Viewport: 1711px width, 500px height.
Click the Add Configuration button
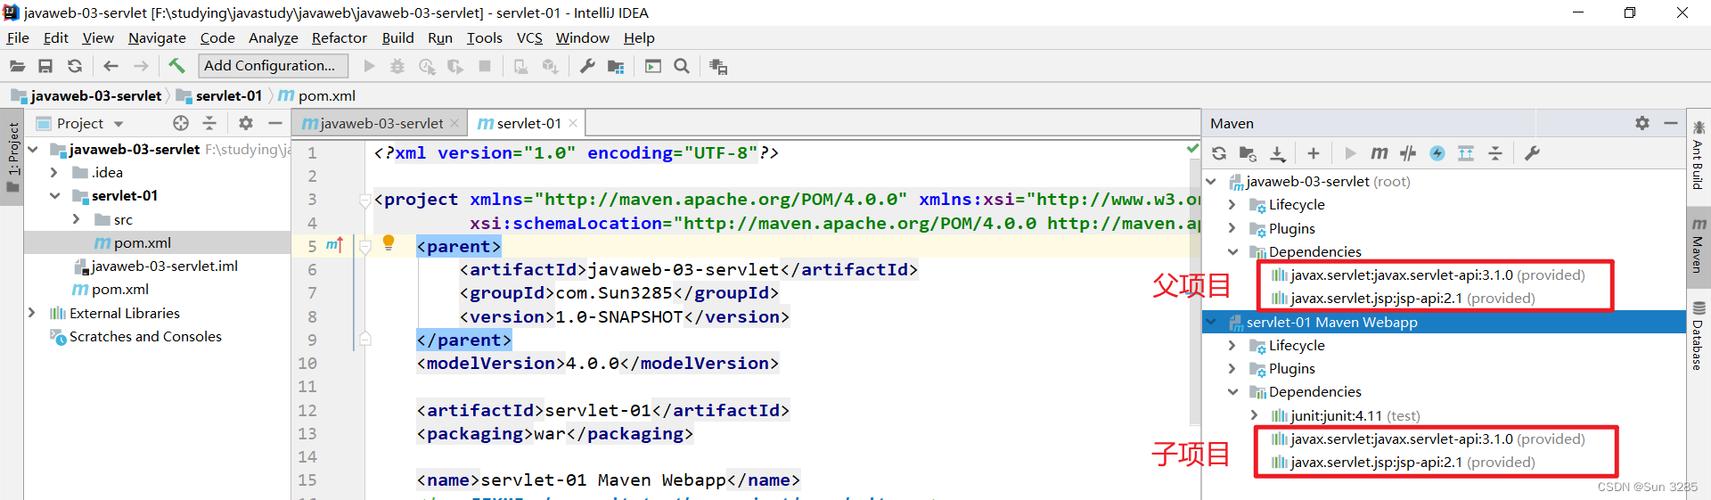click(270, 66)
